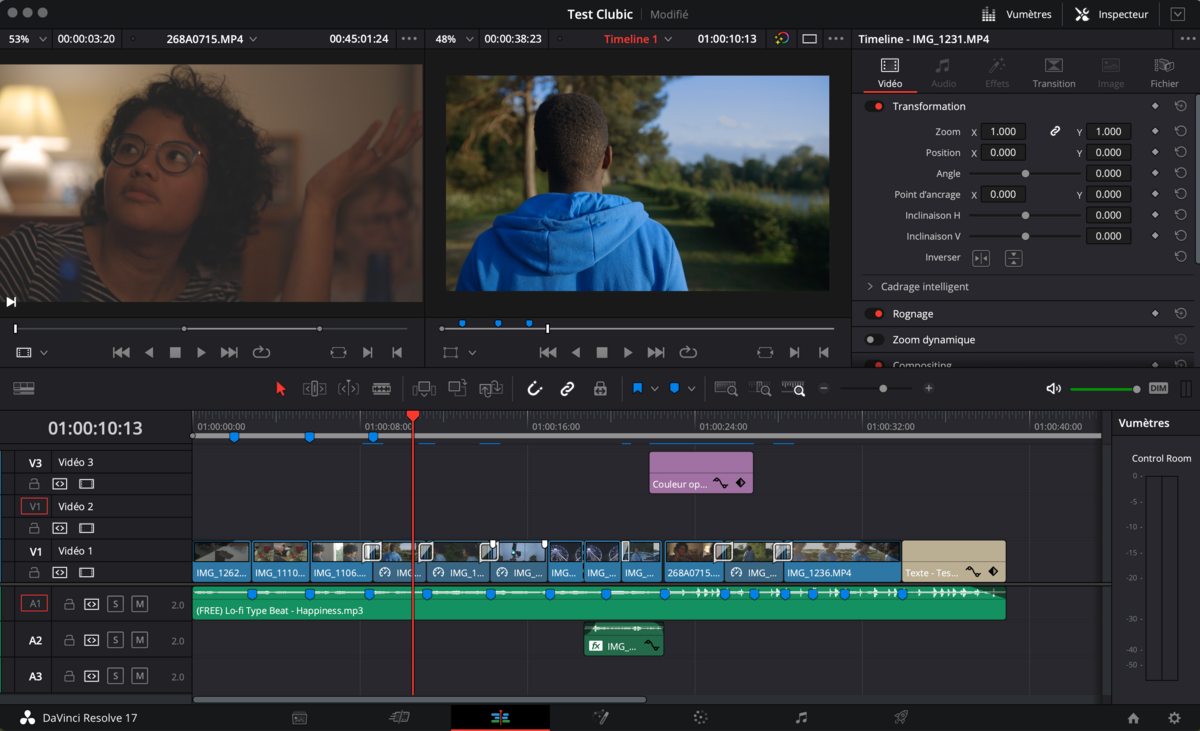1200x731 pixels.
Task: Disable the Transformation section toggle
Action: pyautogui.click(x=875, y=106)
